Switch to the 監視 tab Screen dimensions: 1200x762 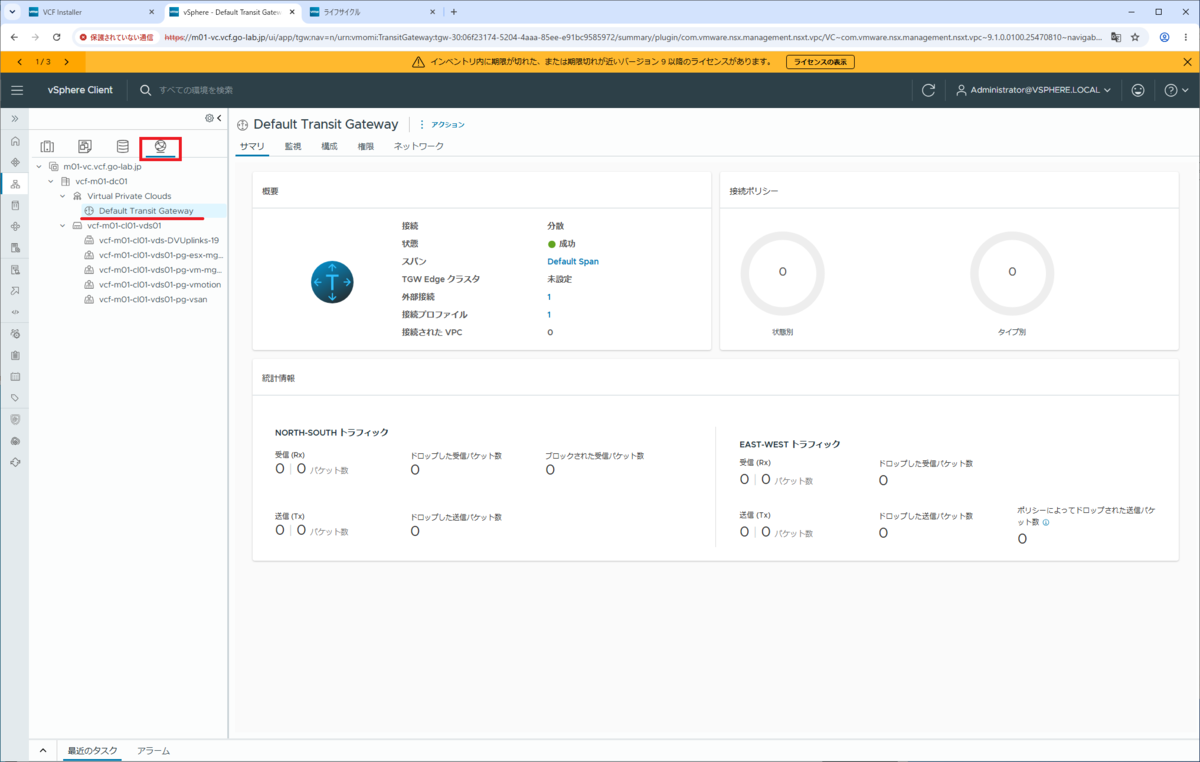293,146
